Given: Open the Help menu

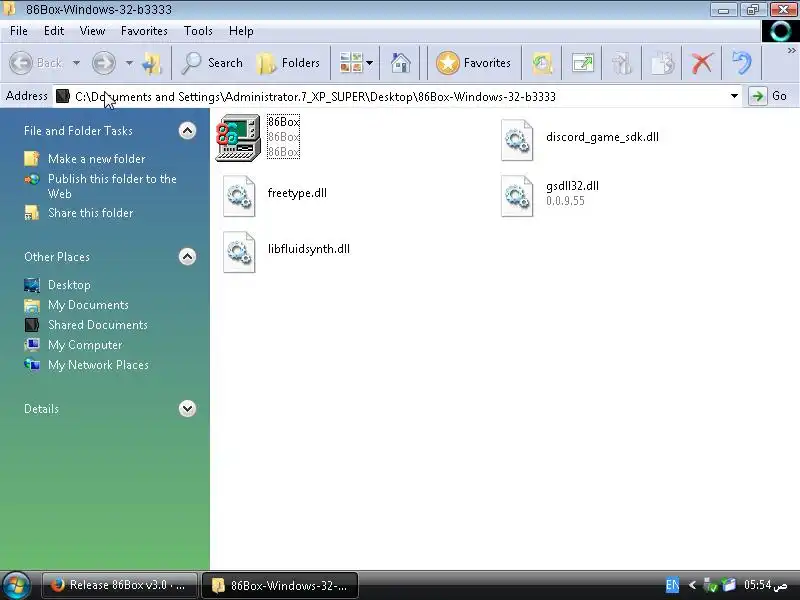Looking at the screenshot, I should coord(241,31).
